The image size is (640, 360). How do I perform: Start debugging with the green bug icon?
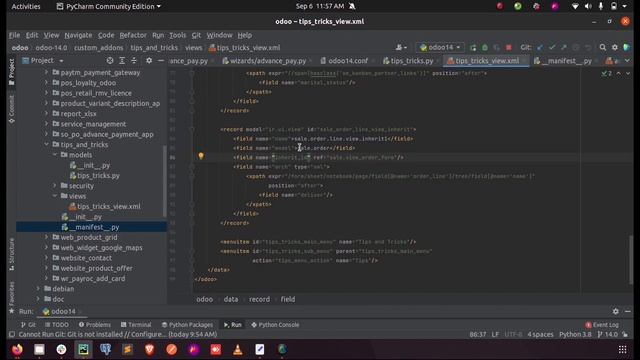tap(485, 48)
